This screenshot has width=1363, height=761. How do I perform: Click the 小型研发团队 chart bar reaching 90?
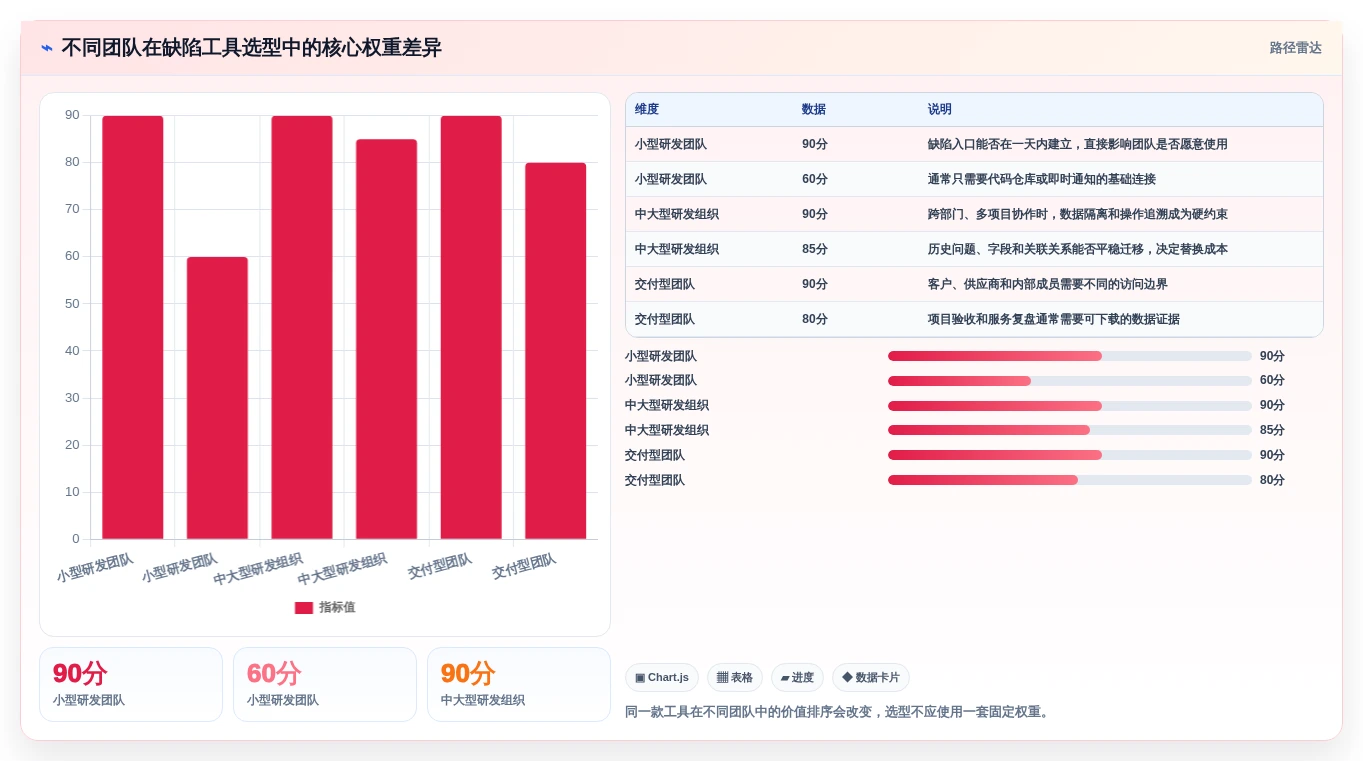click(133, 327)
